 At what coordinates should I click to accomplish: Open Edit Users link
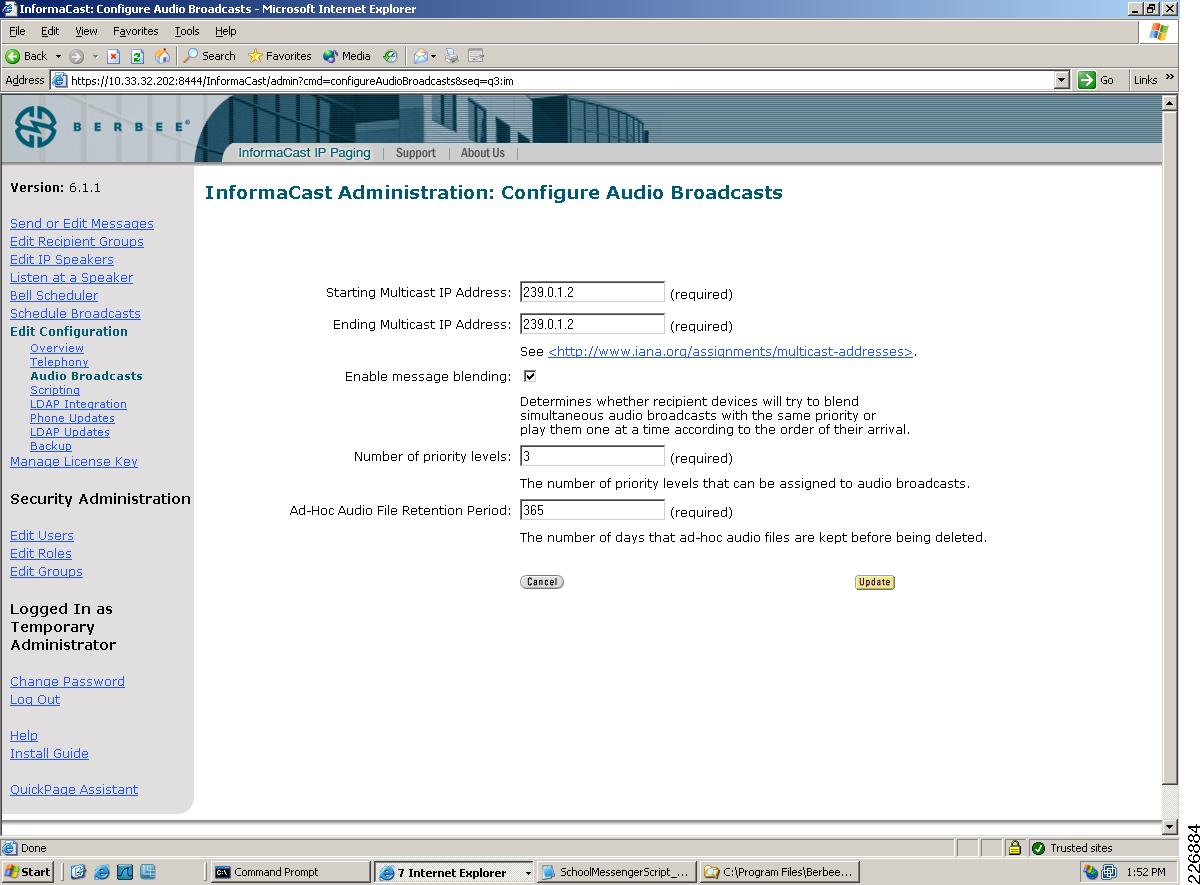click(42, 536)
